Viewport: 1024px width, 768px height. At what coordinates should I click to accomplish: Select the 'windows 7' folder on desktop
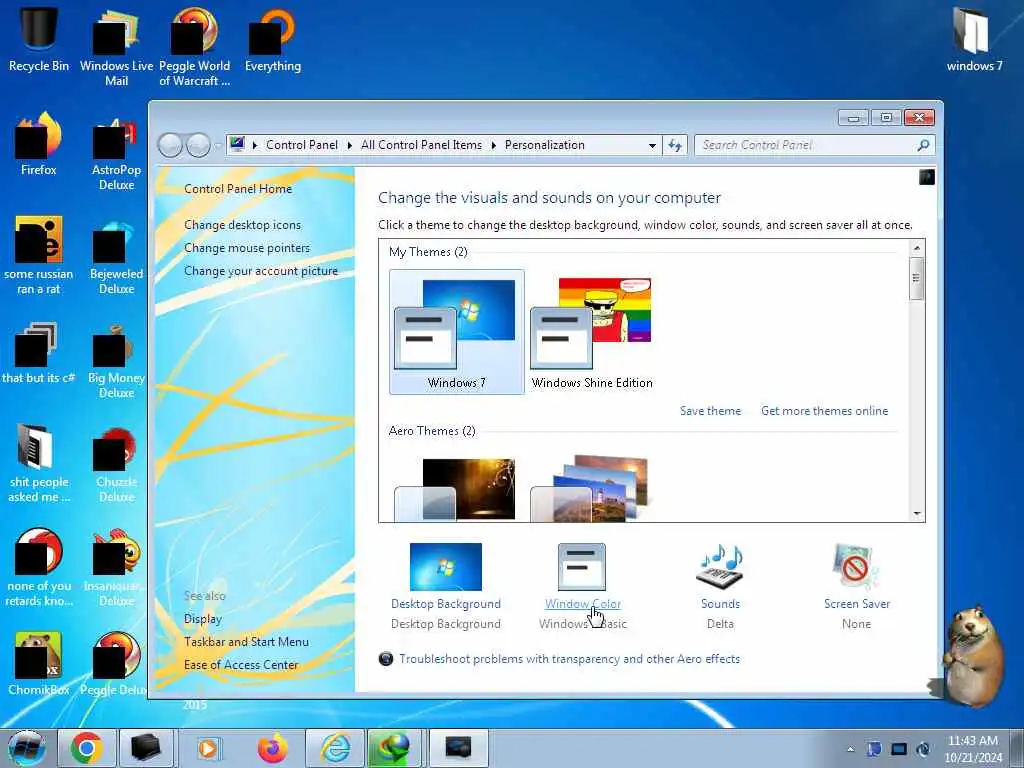coord(974,39)
